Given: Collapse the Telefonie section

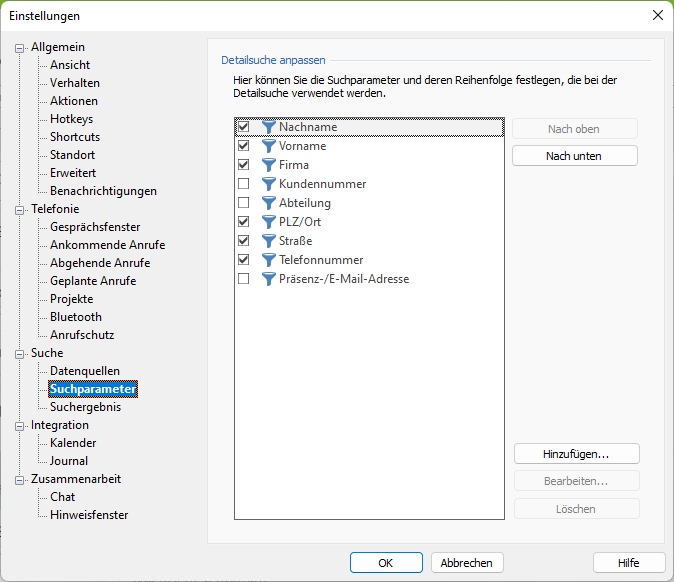Looking at the screenshot, I should coord(20,209).
